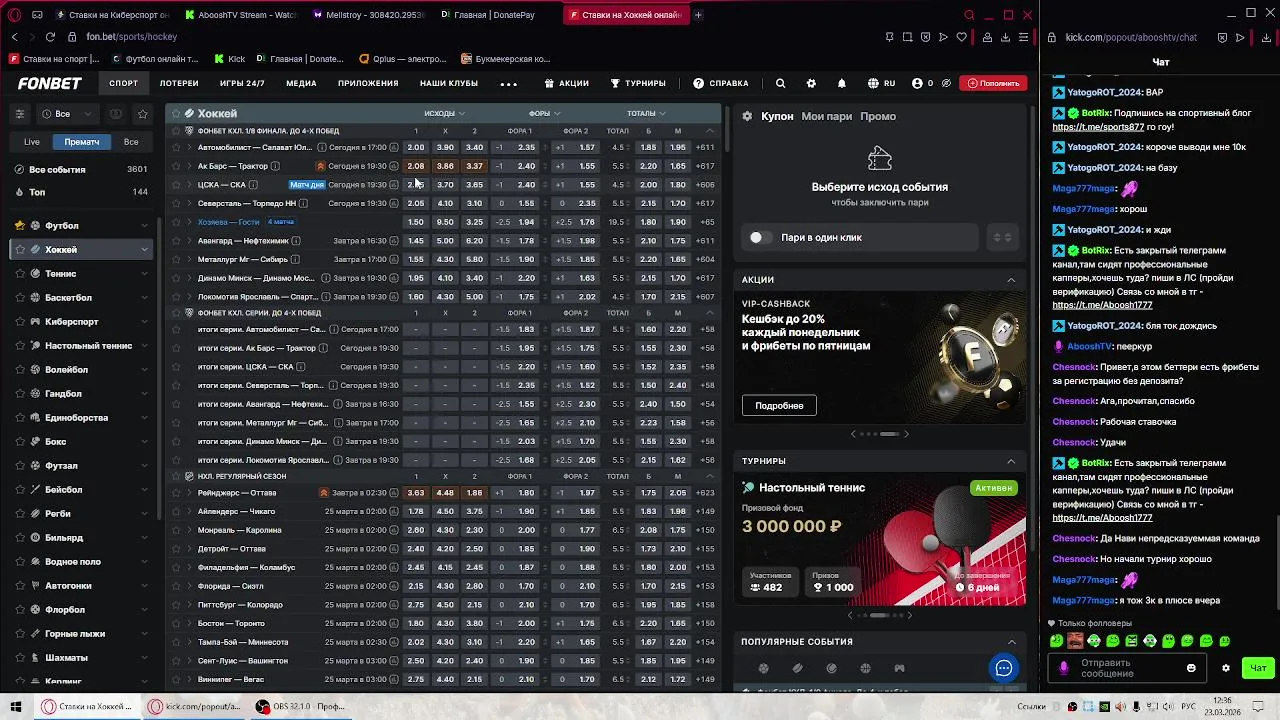
Task: Open the sports filter settings icon
Action: pyautogui.click(x=19, y=114)
